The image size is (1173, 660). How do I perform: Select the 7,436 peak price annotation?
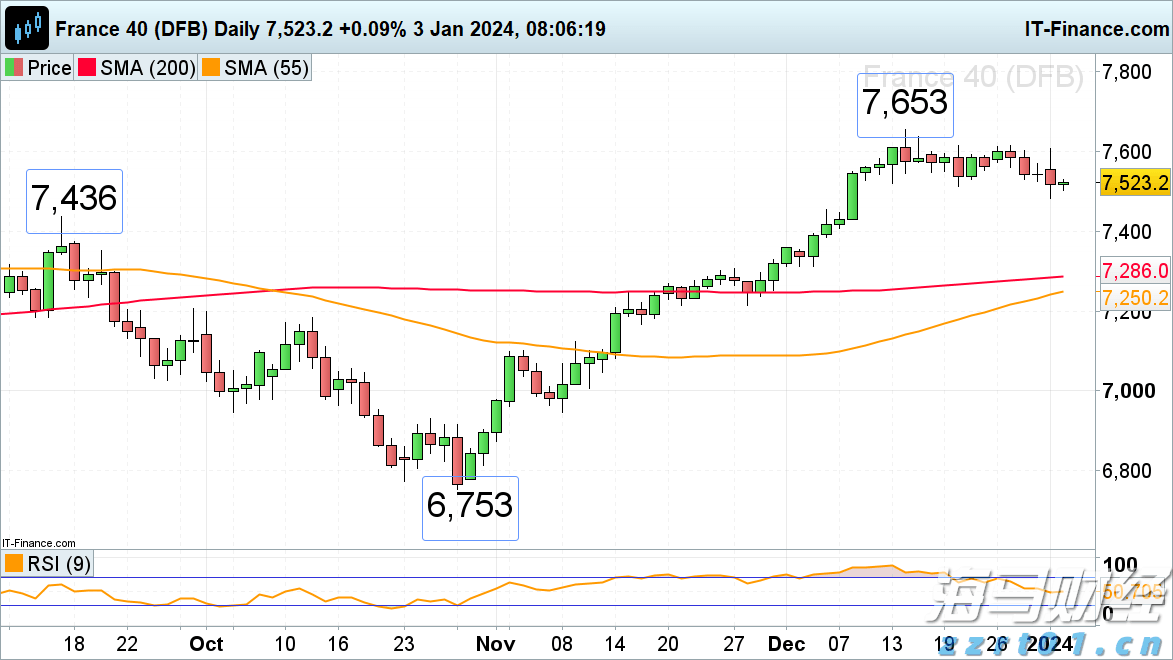pos(74,200)
